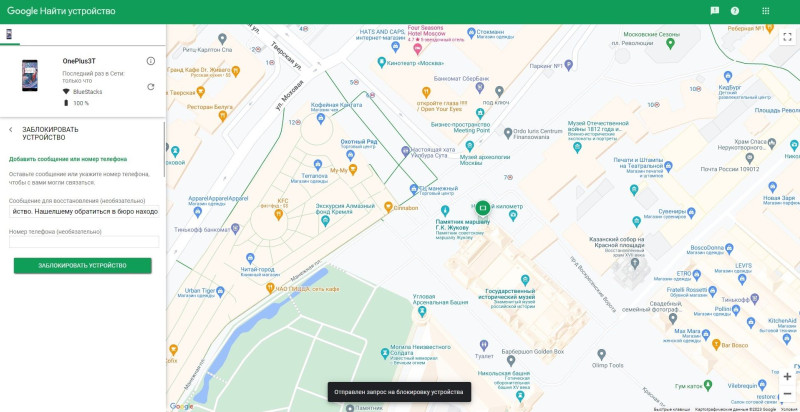Image resolution: width=800 pixels, height=412 pixels.
Task: Open the Быстрые клавиши shortcuts link
Action: pos(671,409)
